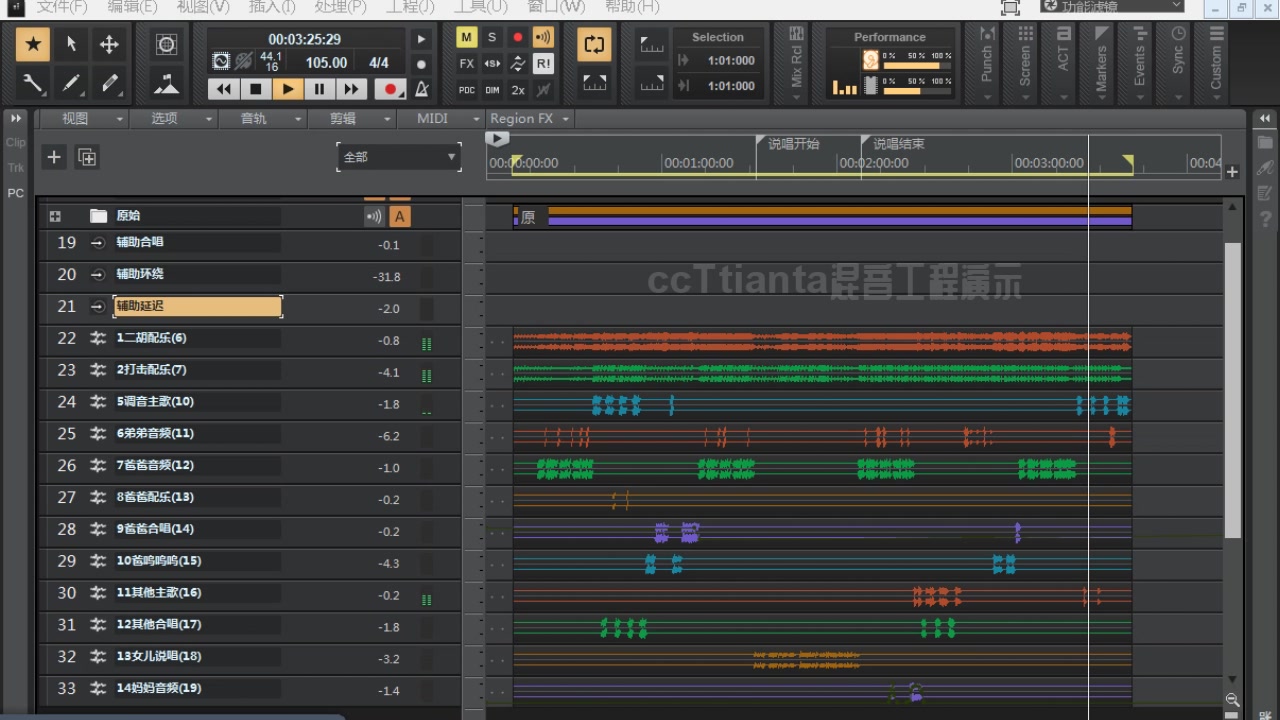Toggle the DIM solo button

pyautogui.click(x=492, y=90)
